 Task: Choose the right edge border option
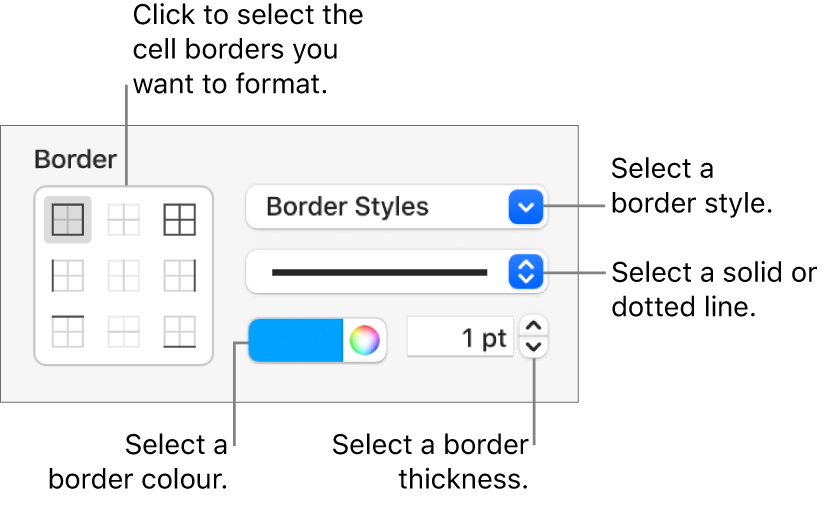point(179,275)
